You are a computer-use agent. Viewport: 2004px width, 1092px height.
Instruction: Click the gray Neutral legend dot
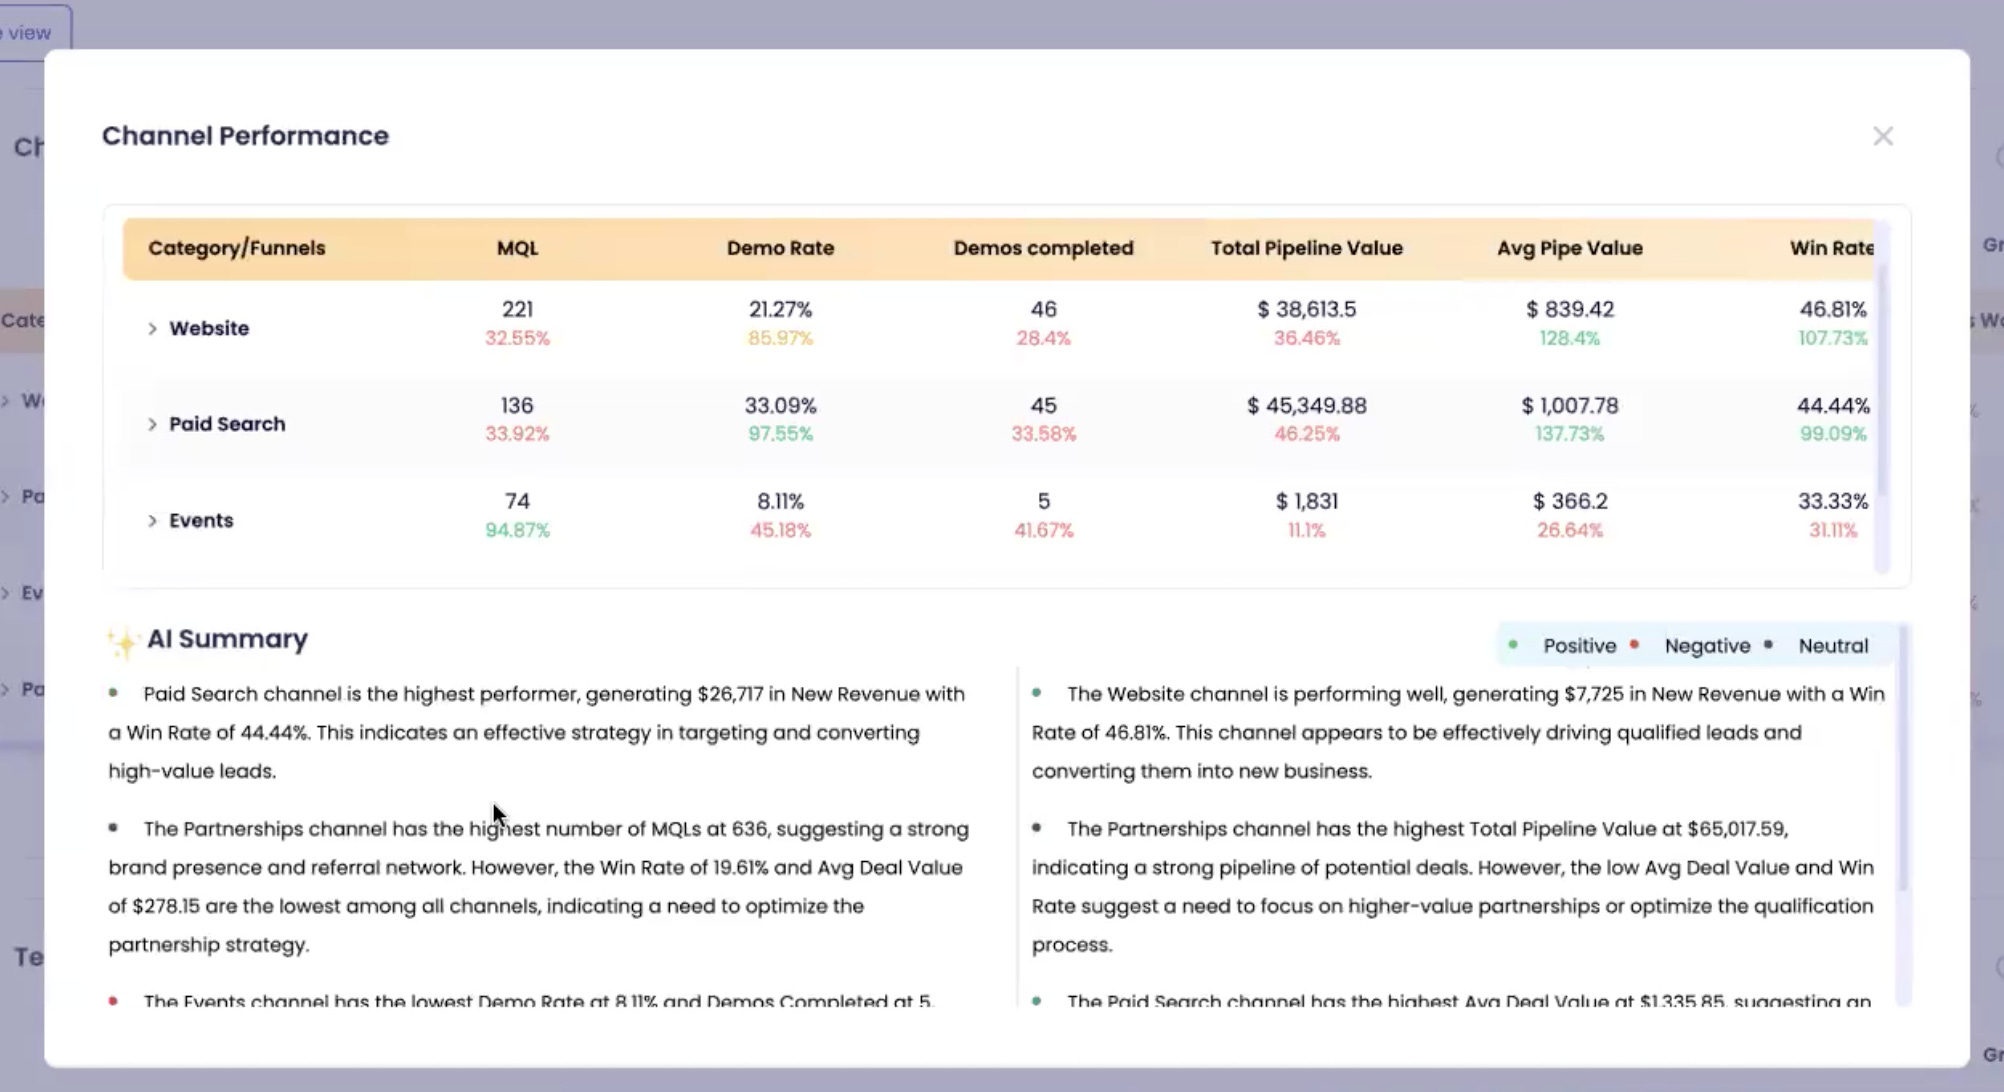[x=1768, y=645]
